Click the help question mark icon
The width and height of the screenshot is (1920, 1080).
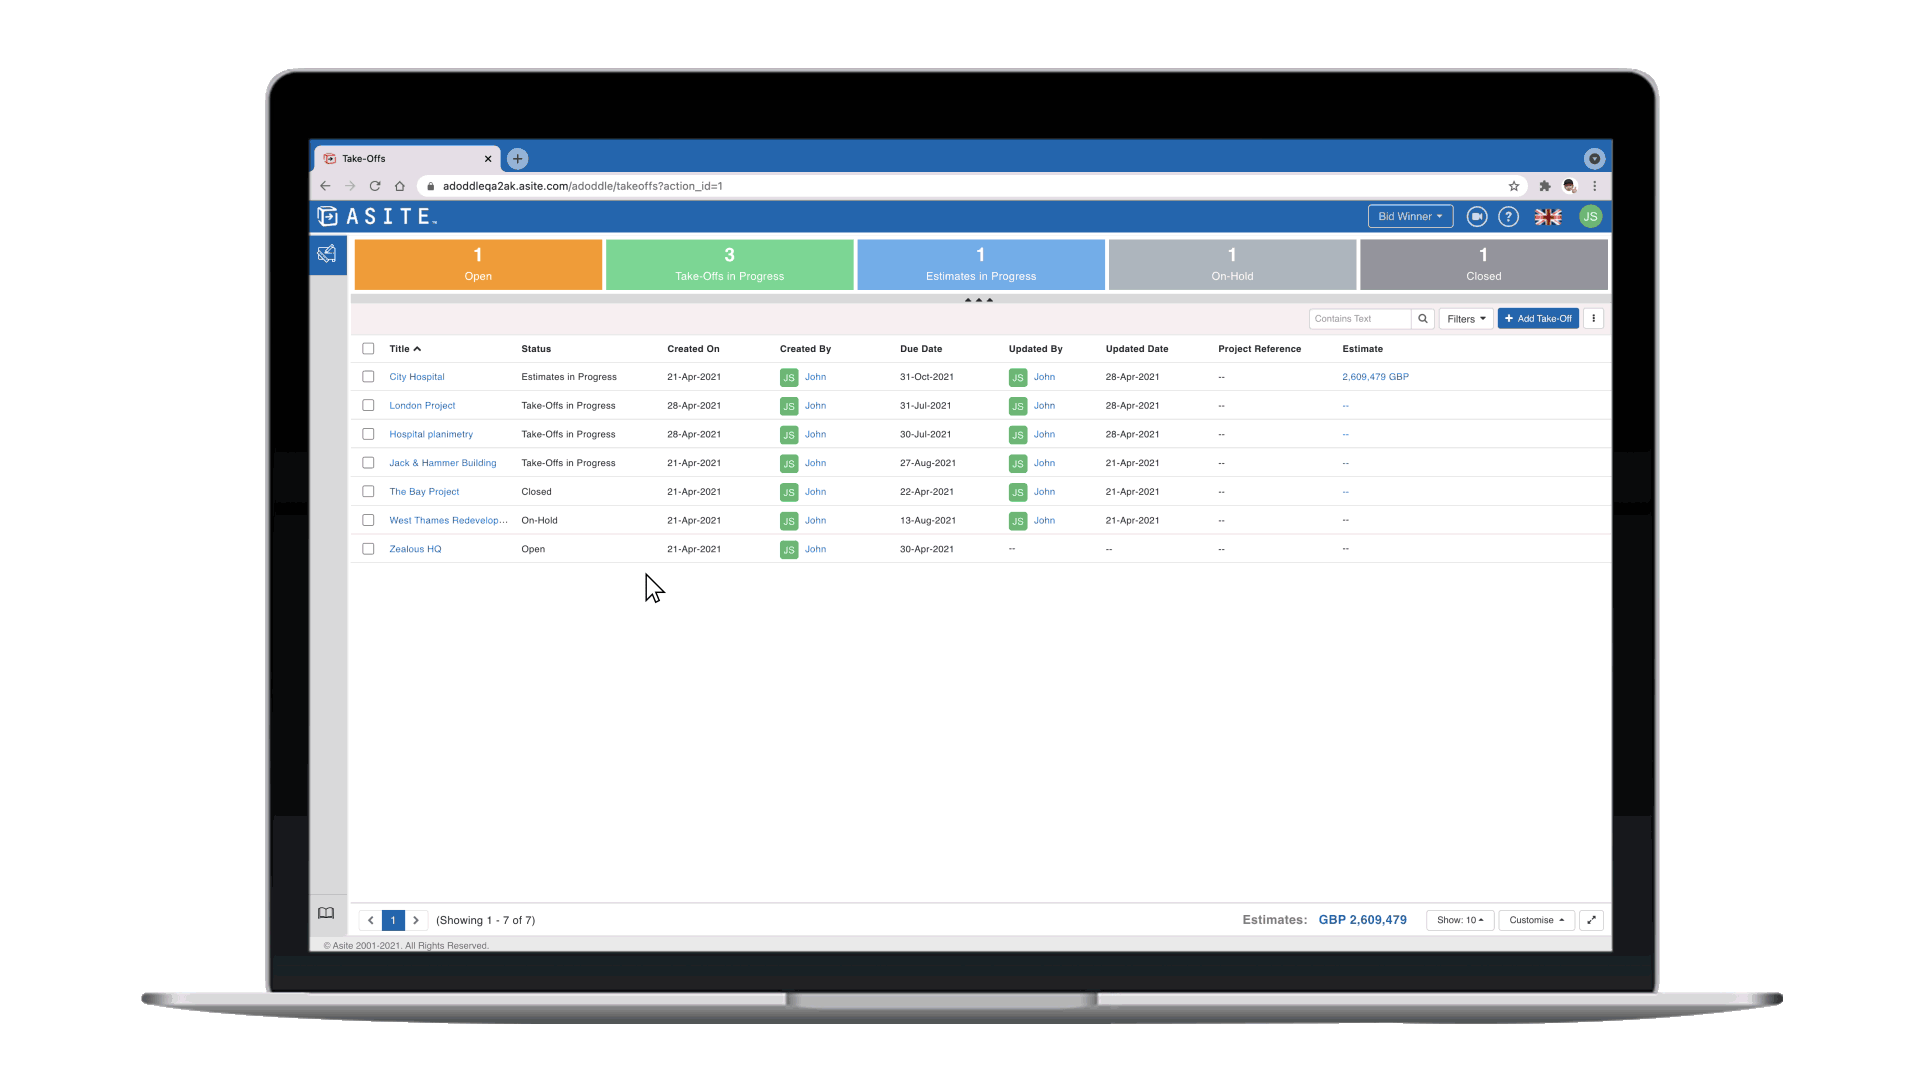1510,216
